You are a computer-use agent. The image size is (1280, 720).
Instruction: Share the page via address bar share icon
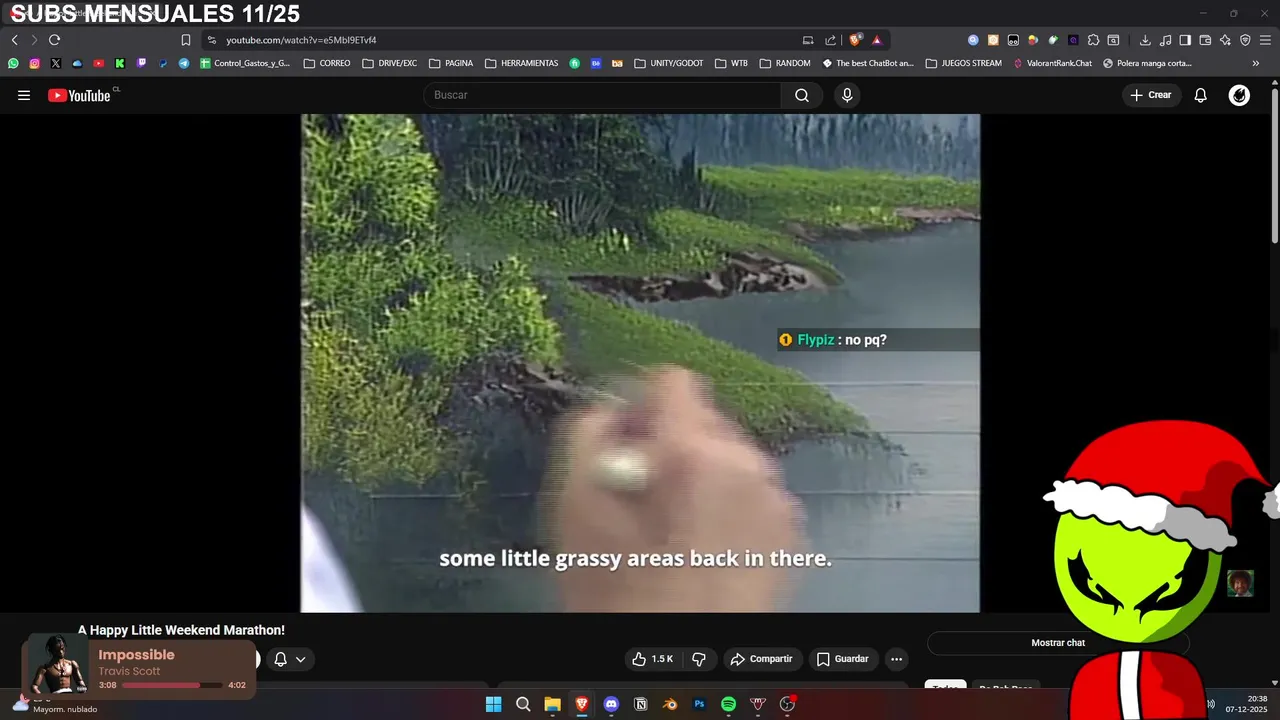(x=830, y=40)
